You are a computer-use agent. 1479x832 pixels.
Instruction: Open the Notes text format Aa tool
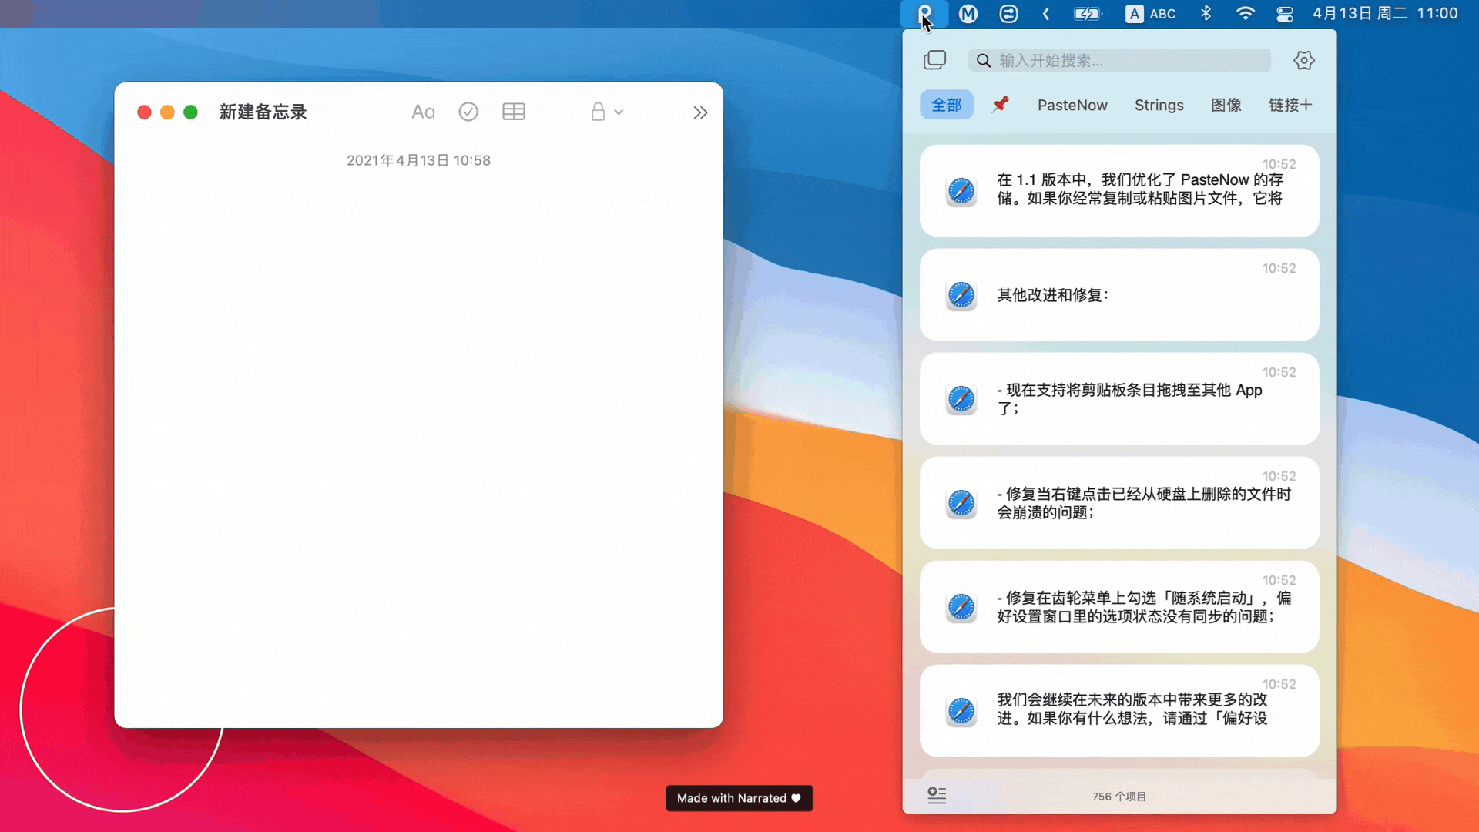423,112
